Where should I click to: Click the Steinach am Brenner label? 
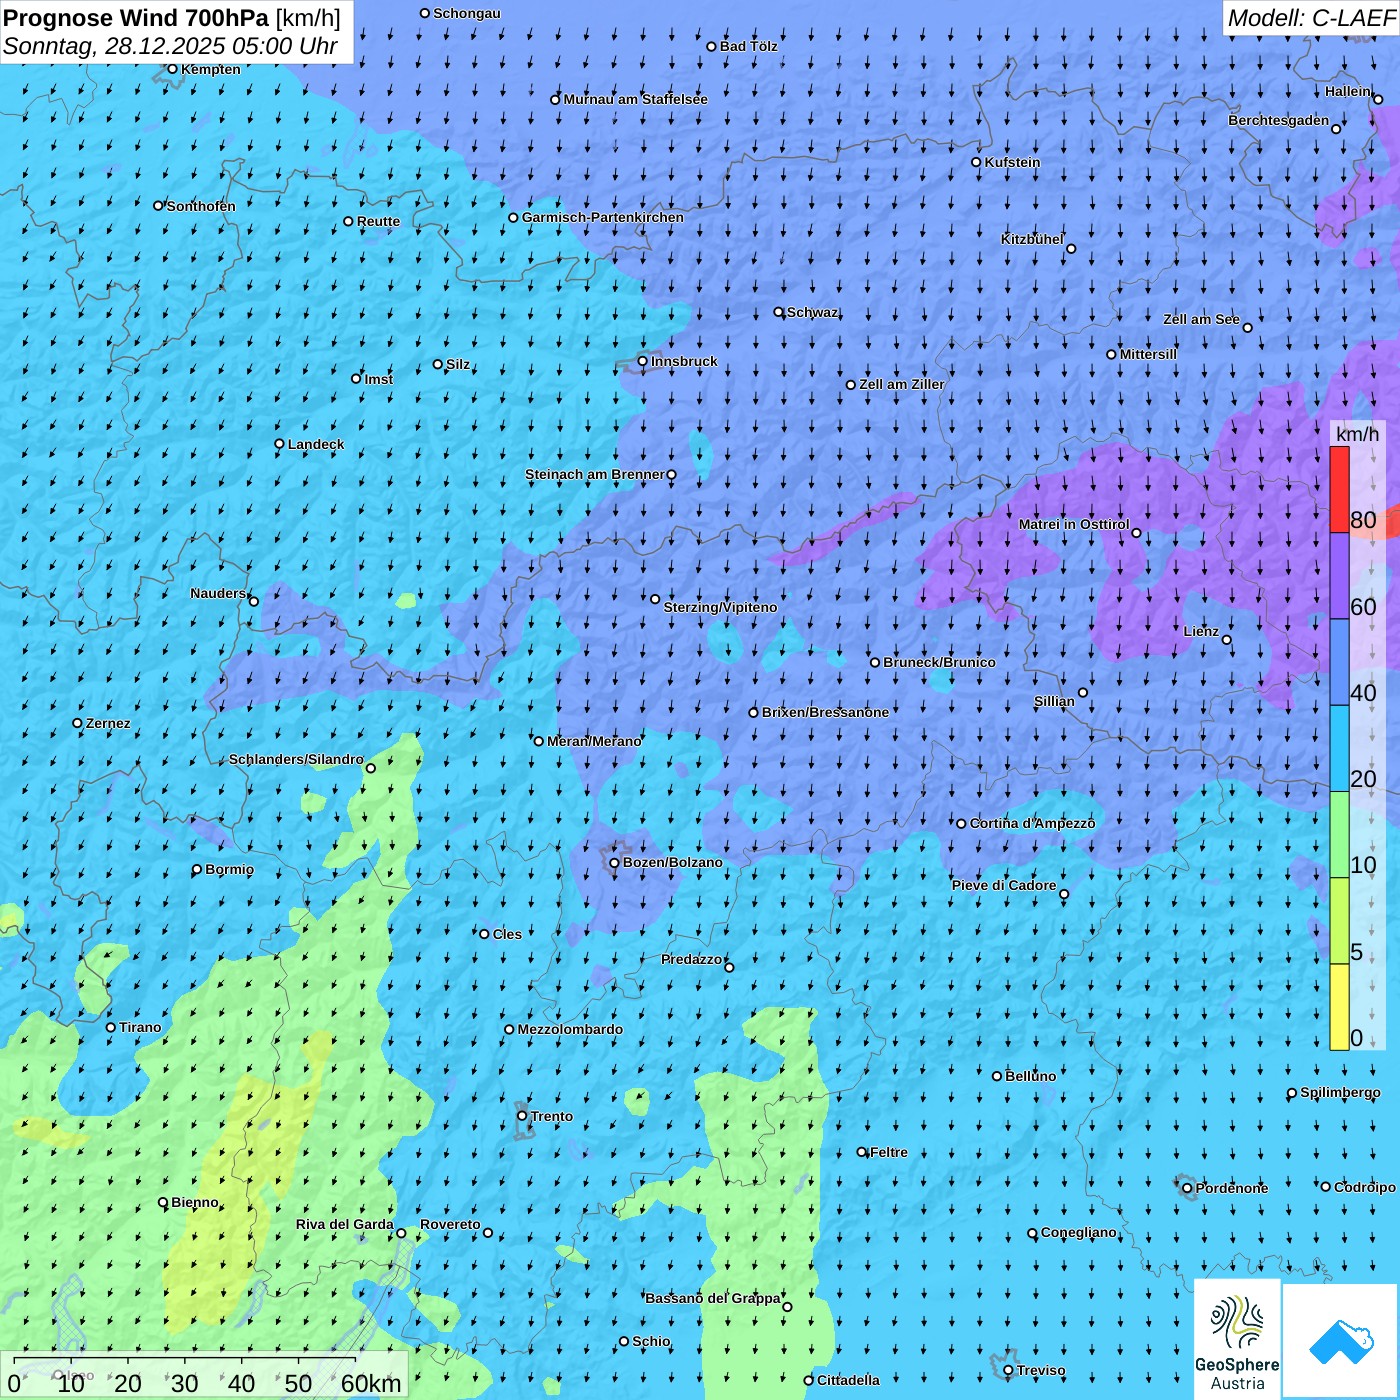click(594, 474)
